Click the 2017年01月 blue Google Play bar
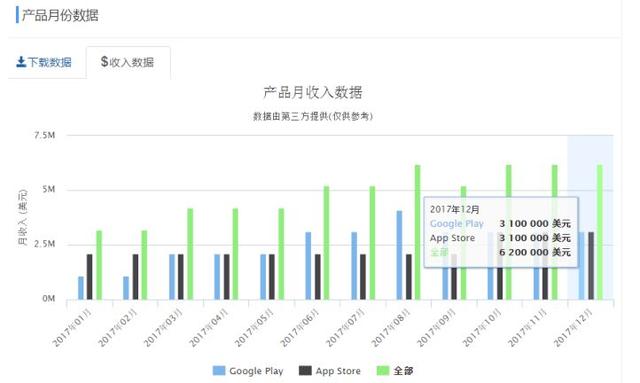This screenshot has height=383, width=640. (x=81, y=288)
